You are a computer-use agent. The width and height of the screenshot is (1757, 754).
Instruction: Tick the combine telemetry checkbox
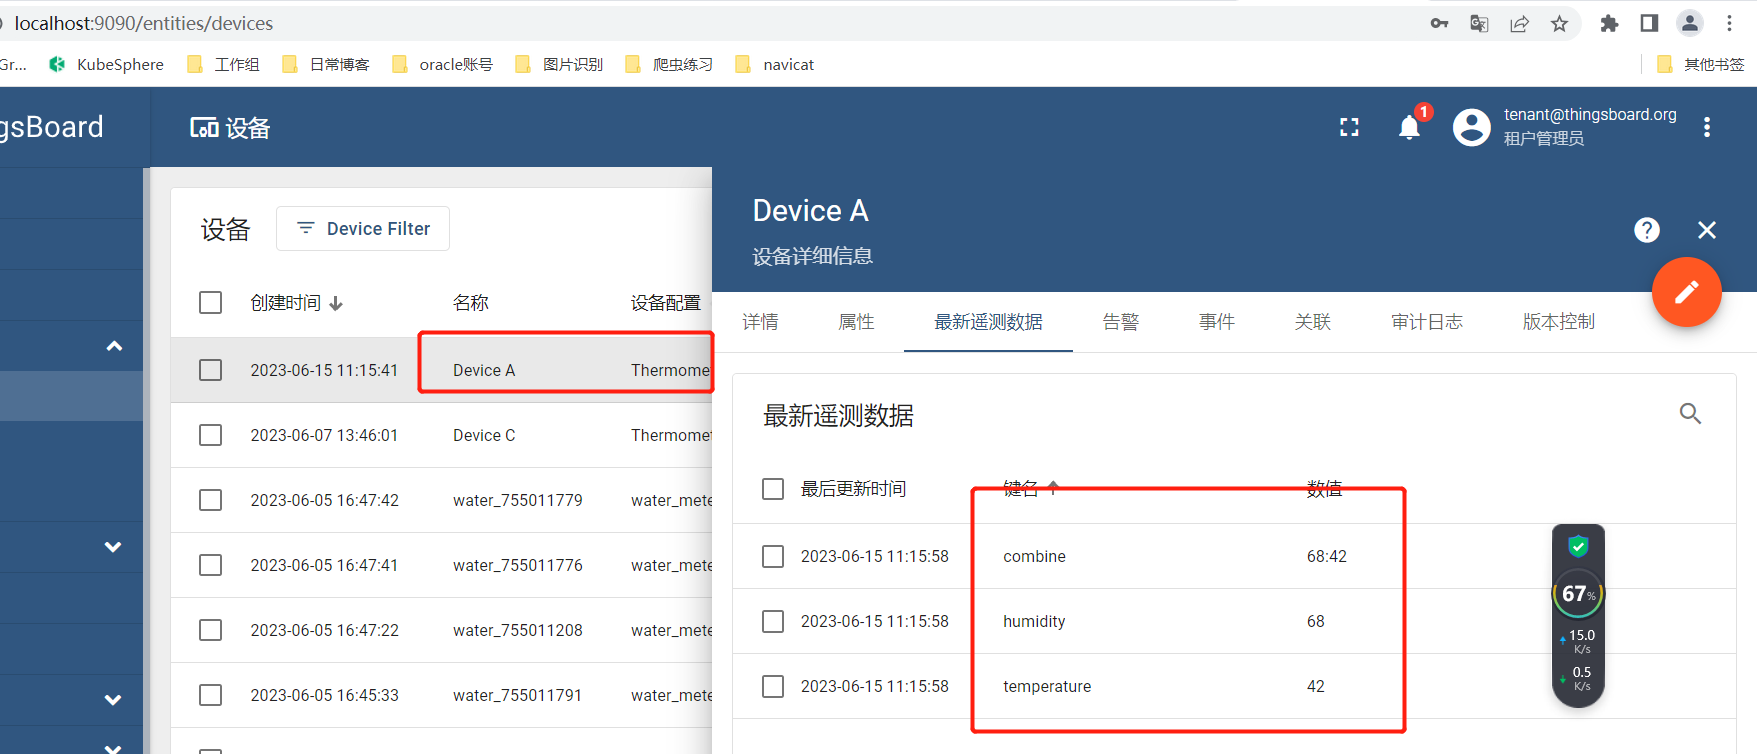[773, 556]
